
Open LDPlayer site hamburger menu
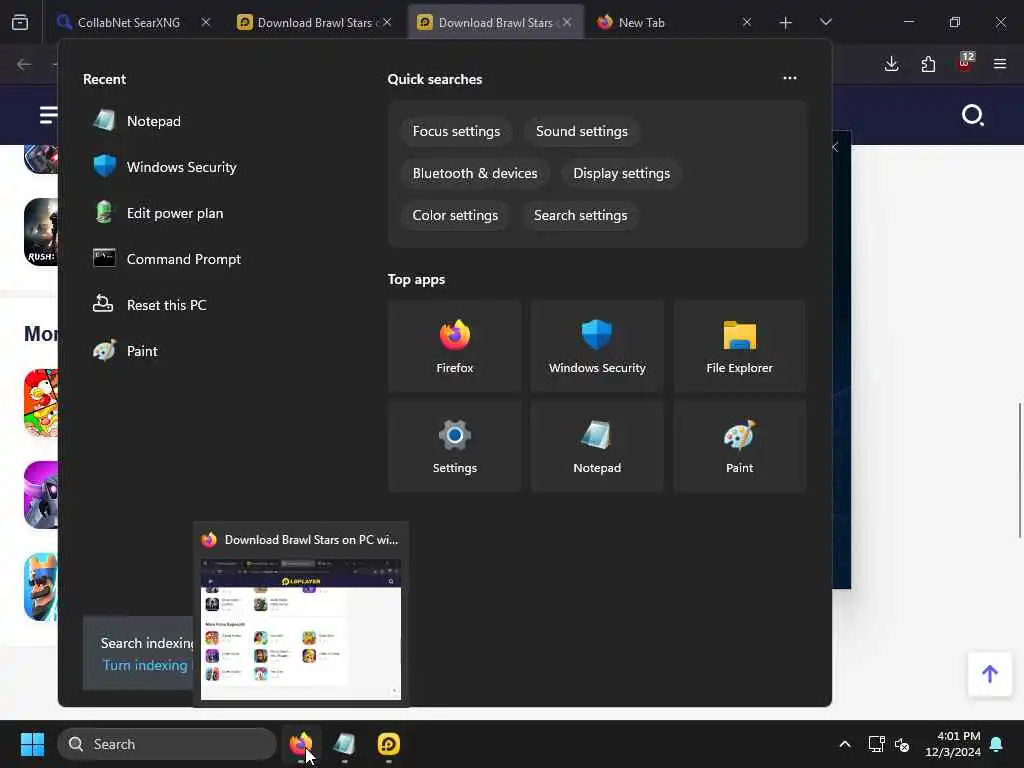point(48,115)
